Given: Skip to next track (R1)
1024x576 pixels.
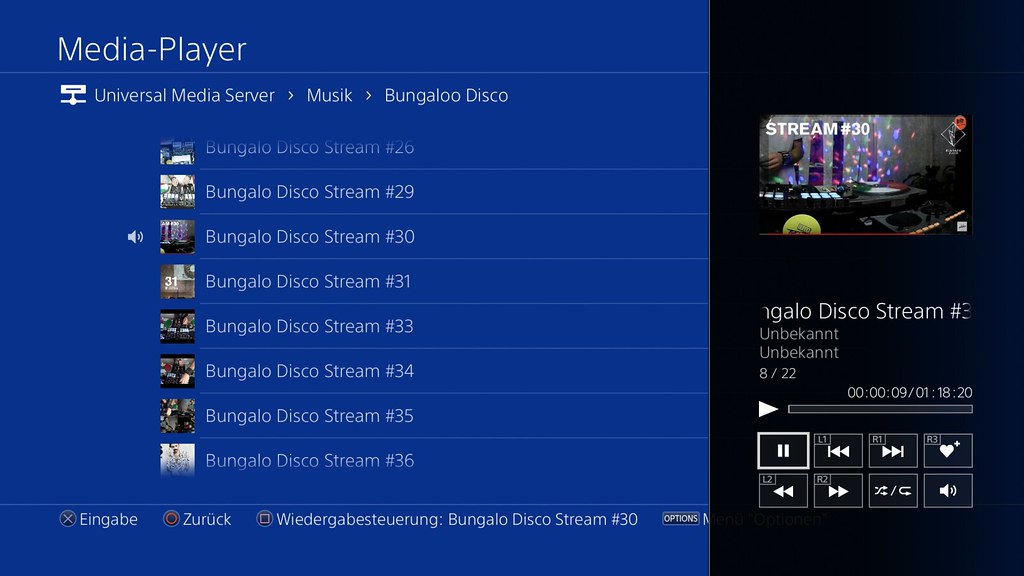Looking at the screenshot, I should pyautogui.click(x=893, y=451).
